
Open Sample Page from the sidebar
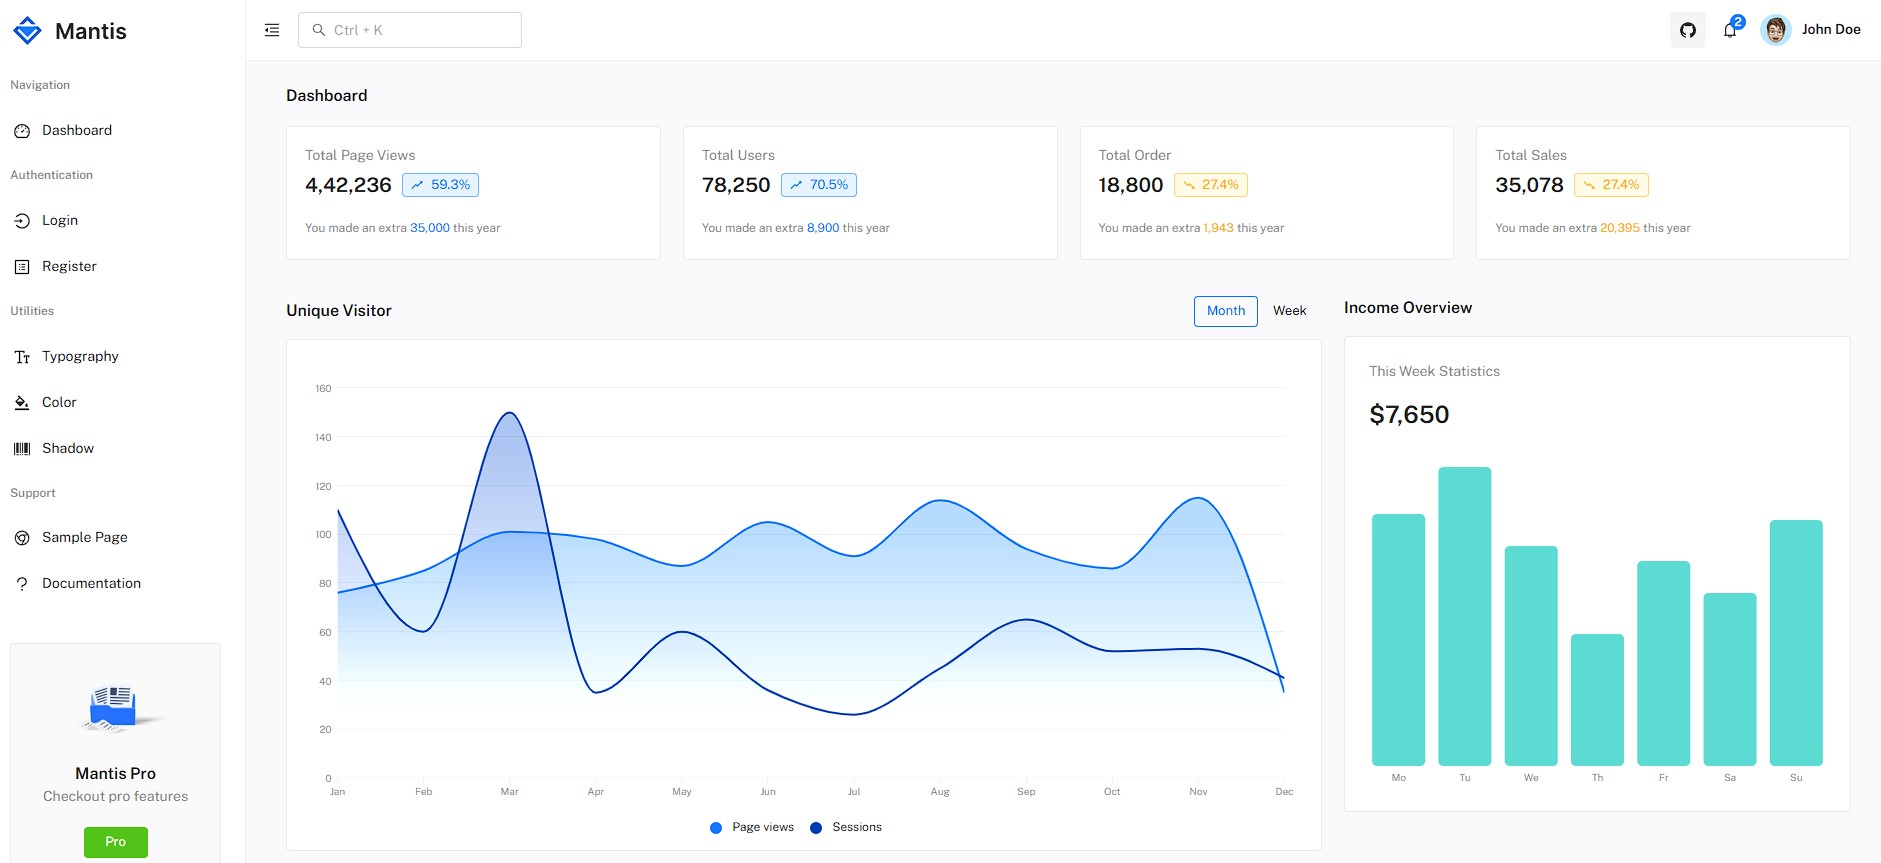(x=84, y=538)
